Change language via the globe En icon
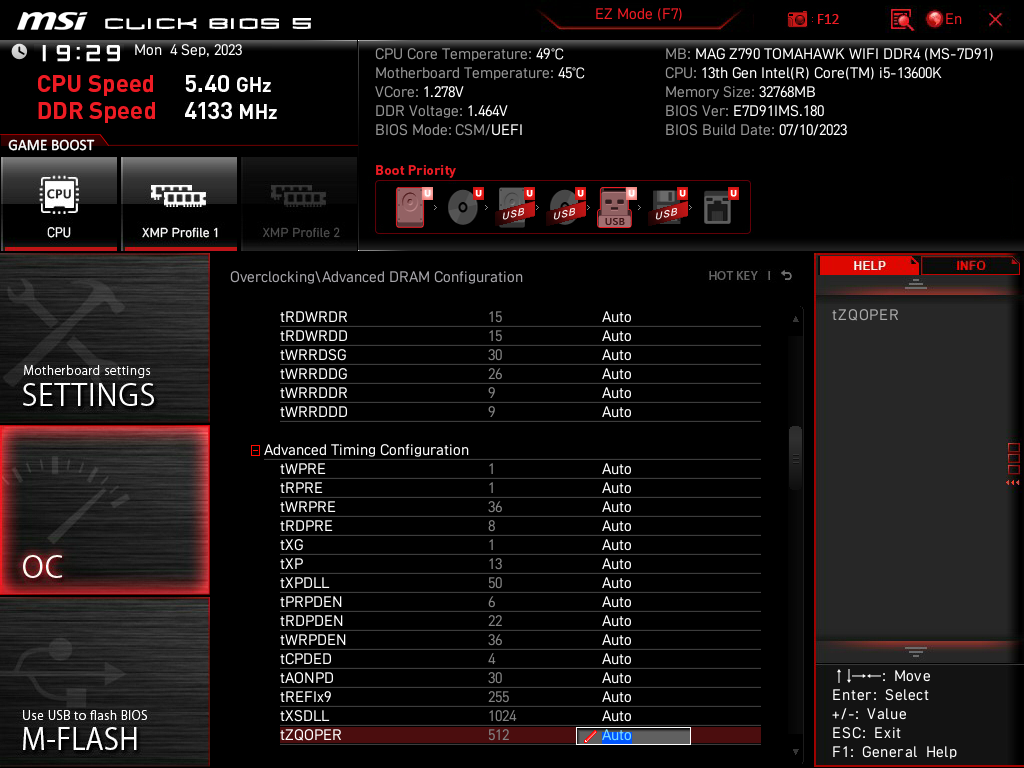This screenshot has width=1024, height=768. [944, 20]
